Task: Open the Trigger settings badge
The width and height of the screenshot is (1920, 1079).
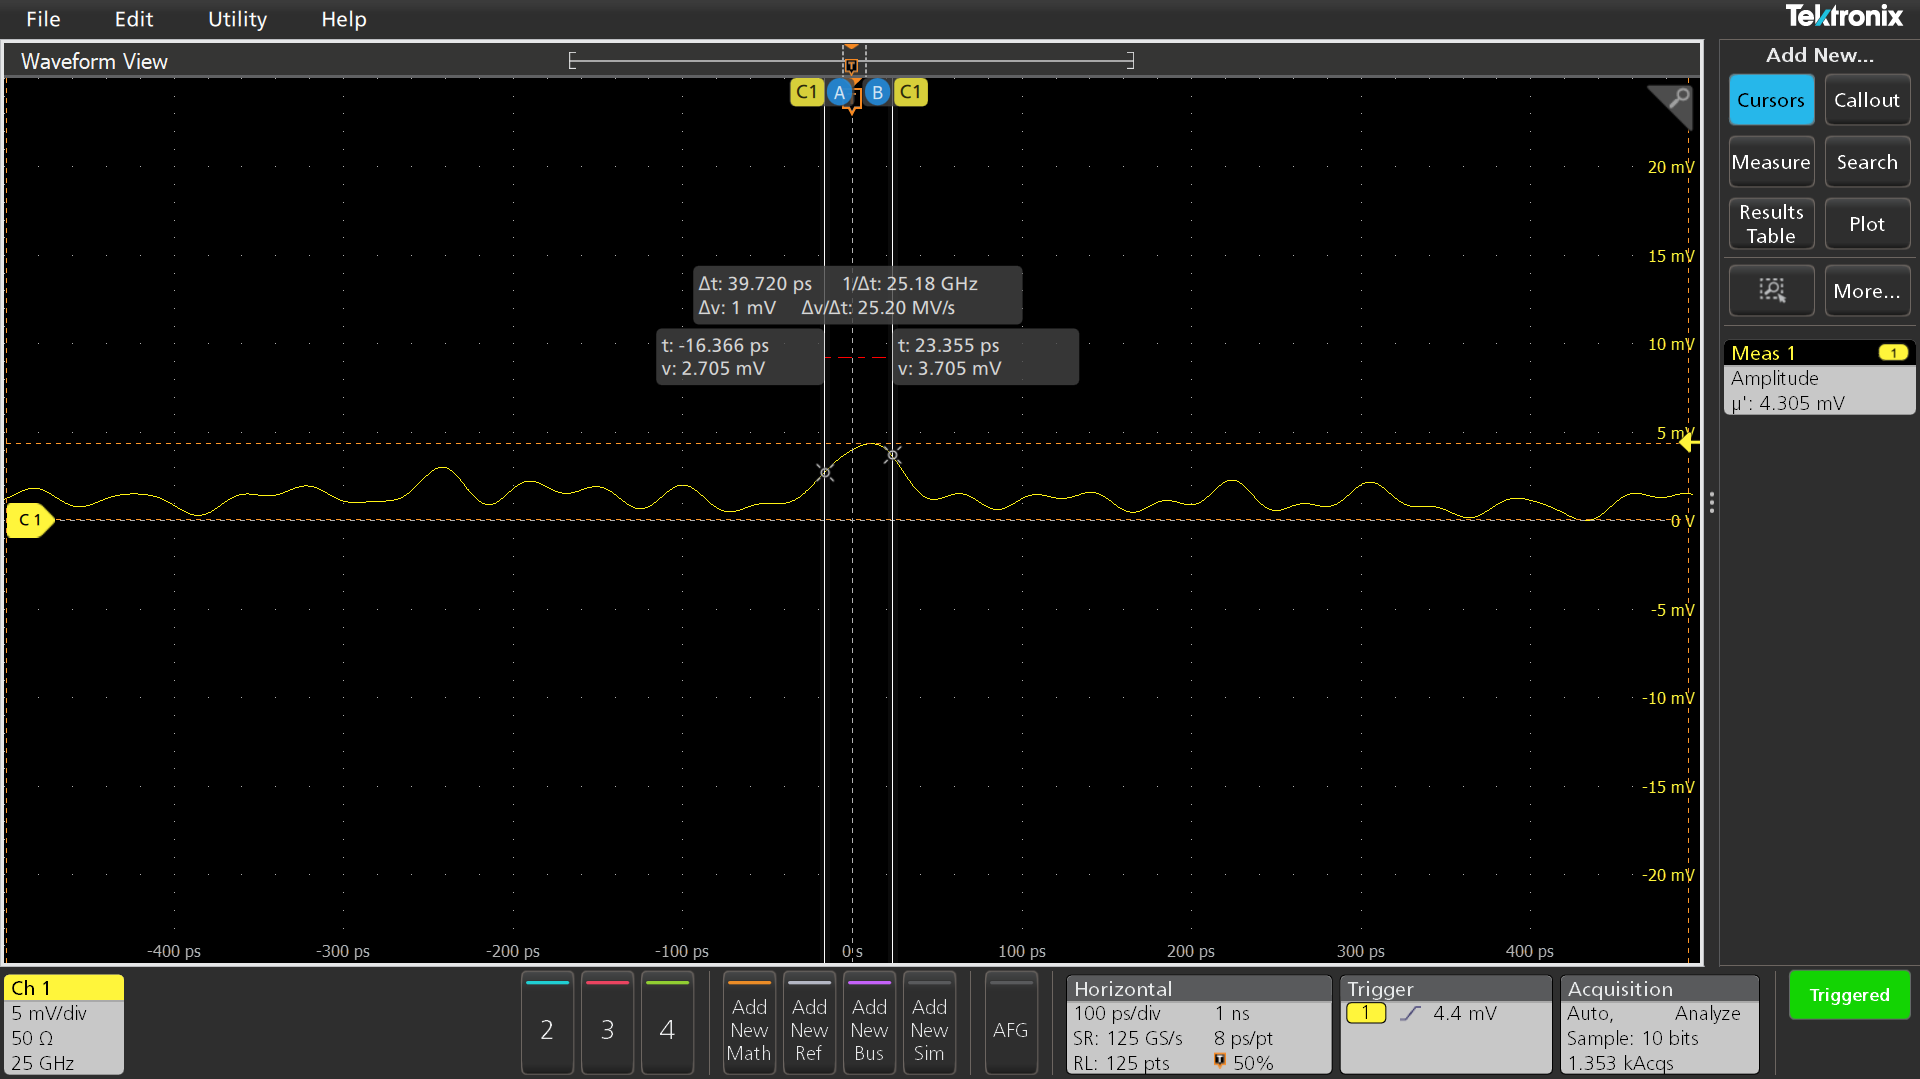Action: tap(1445, 1025)
